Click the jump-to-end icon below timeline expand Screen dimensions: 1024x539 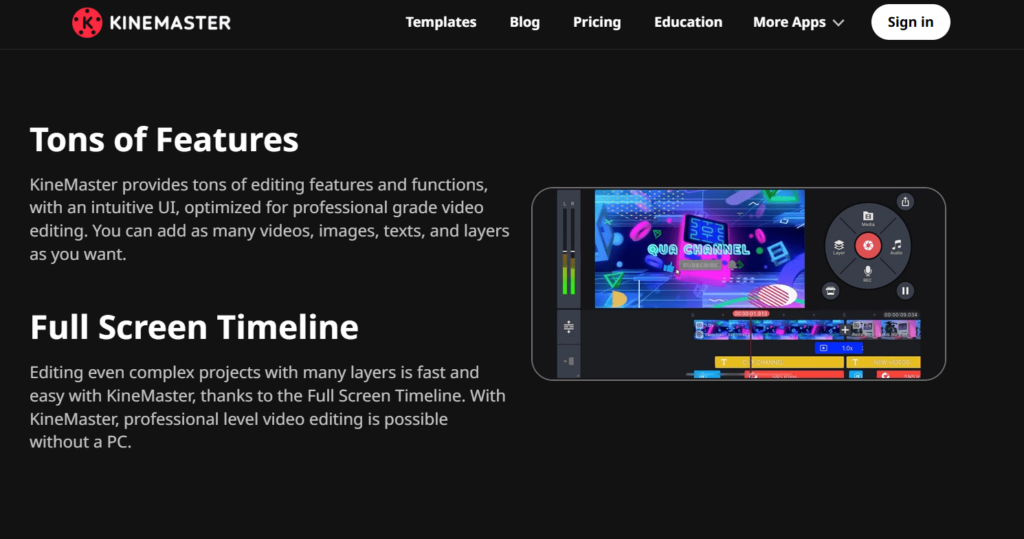[569, 361]
